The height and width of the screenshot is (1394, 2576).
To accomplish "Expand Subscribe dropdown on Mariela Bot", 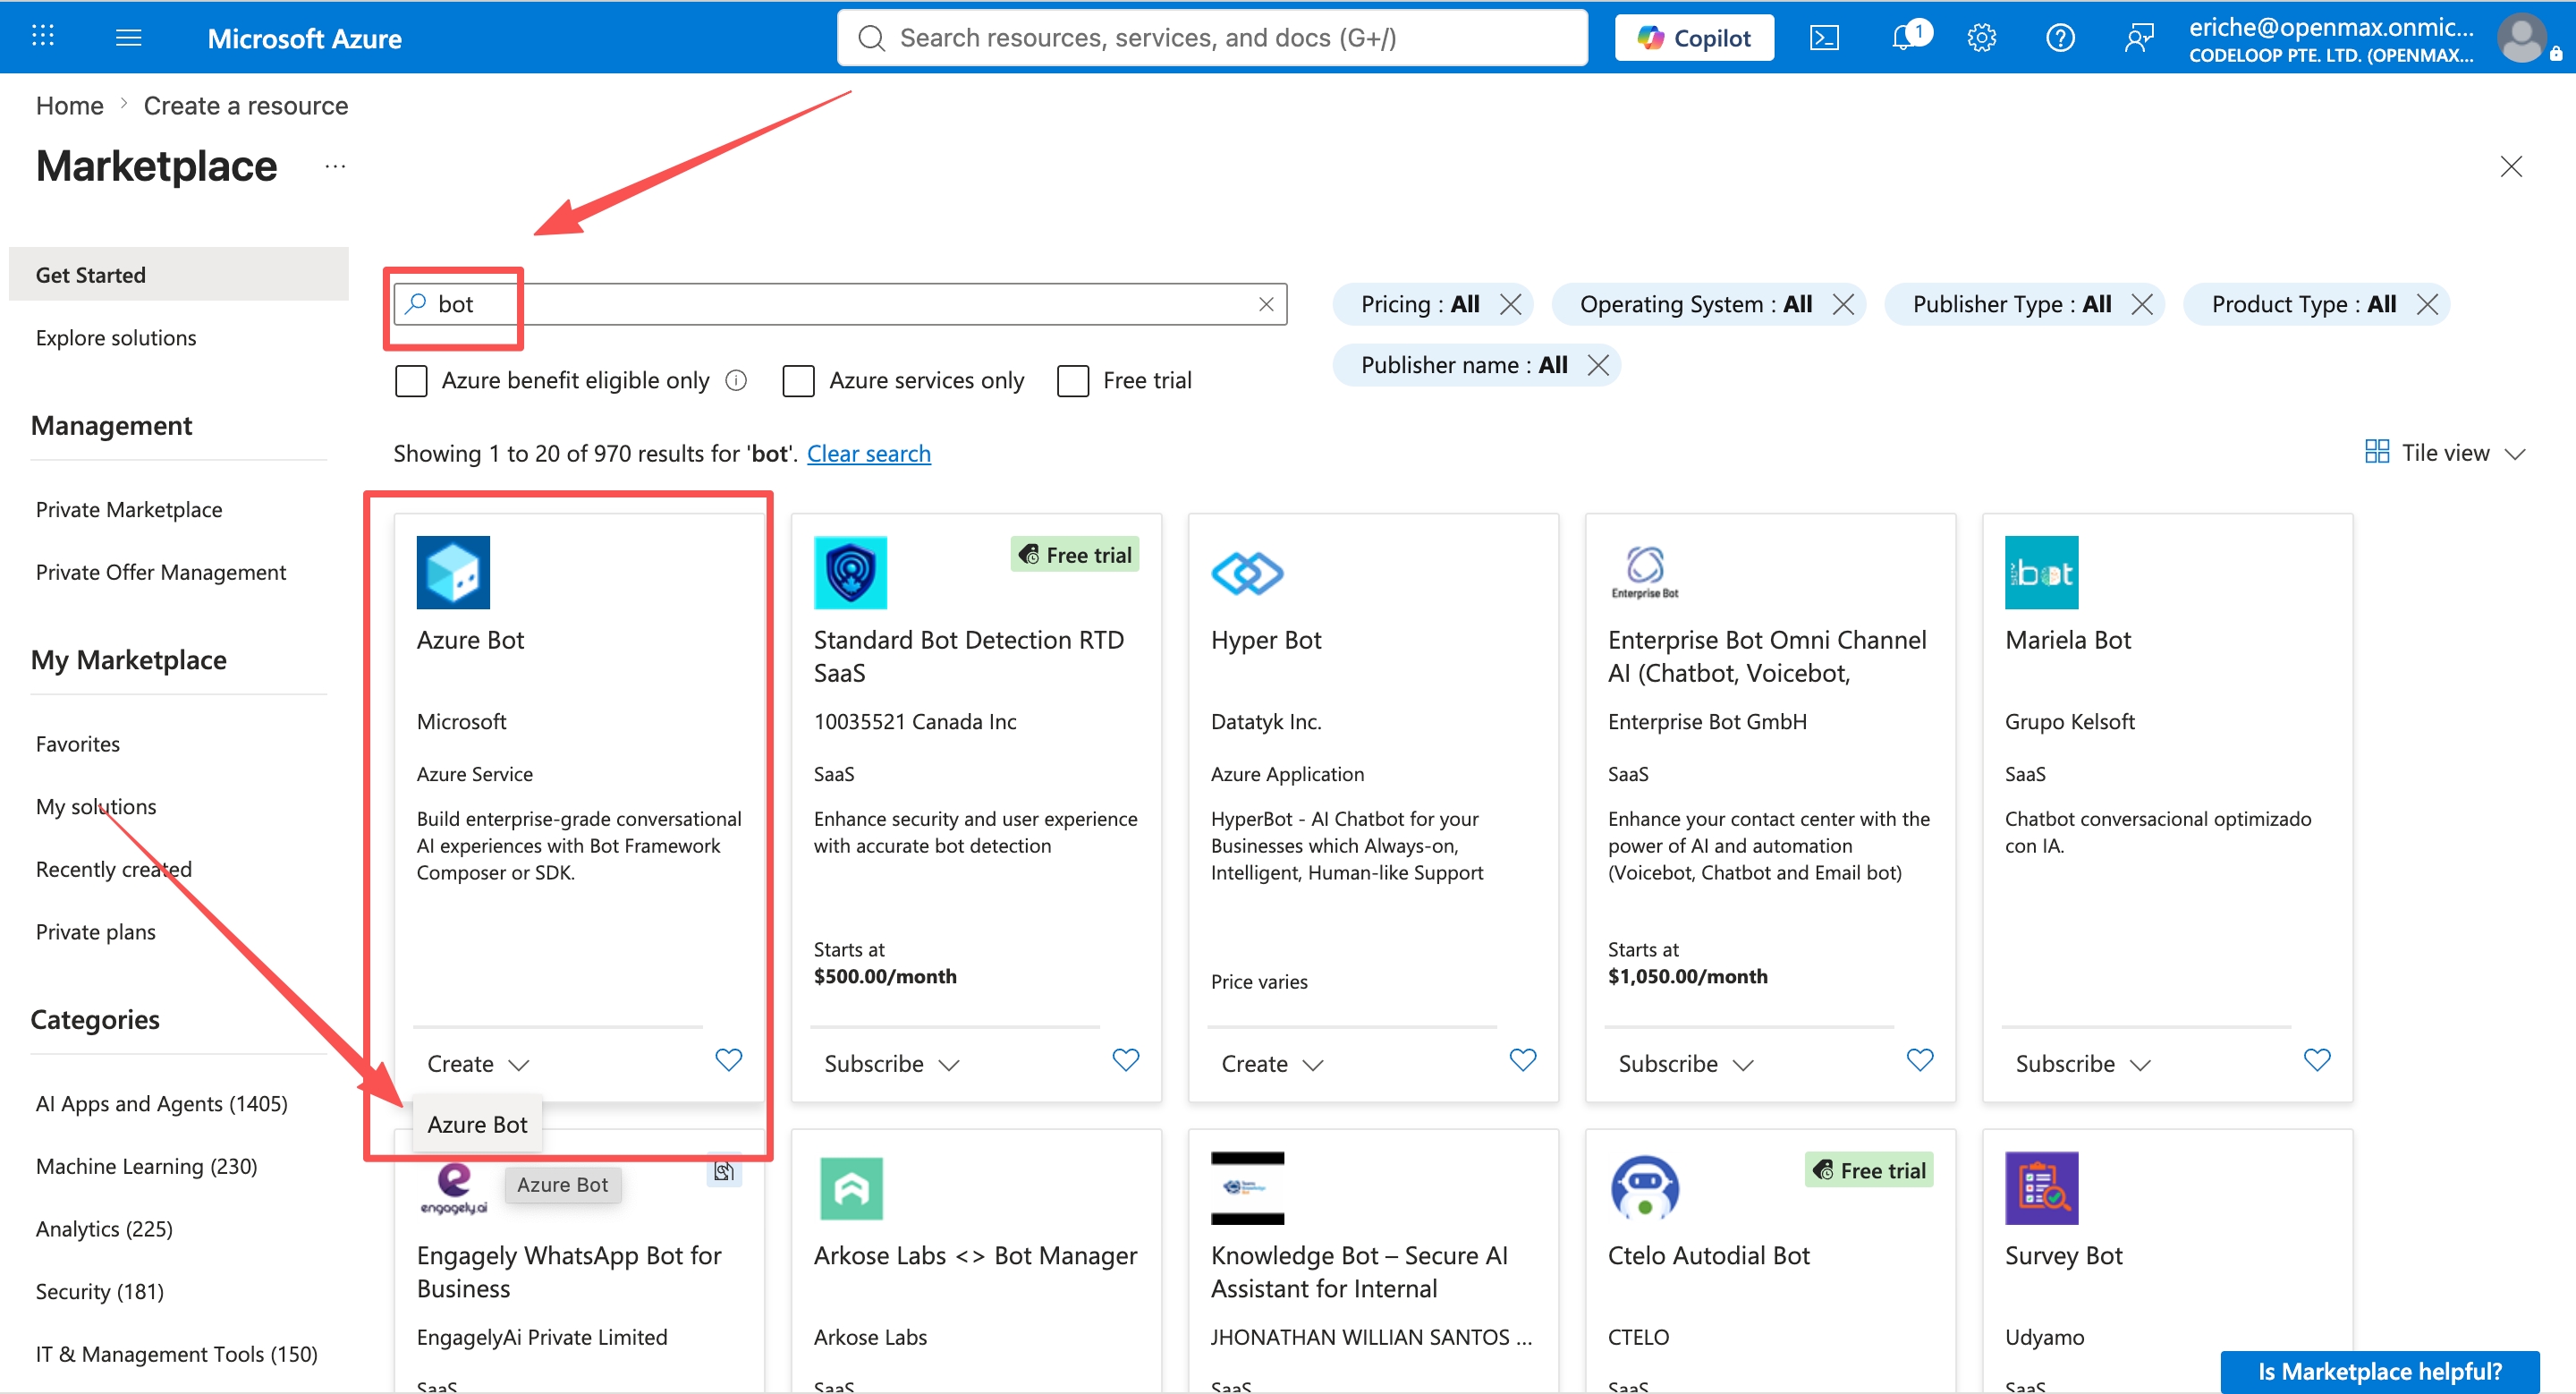I will coord(2083,1064).
